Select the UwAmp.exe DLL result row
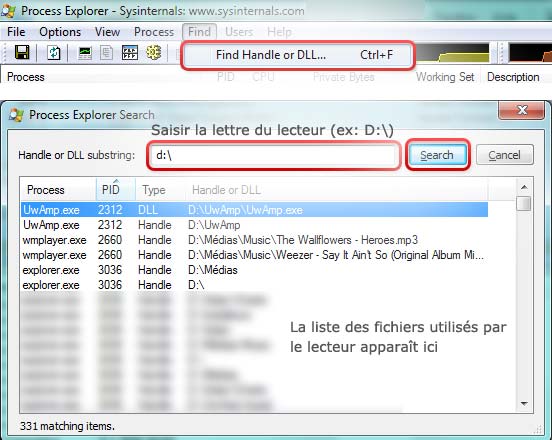The height and width of the screenshot is (440, 552). coord(254,210)
